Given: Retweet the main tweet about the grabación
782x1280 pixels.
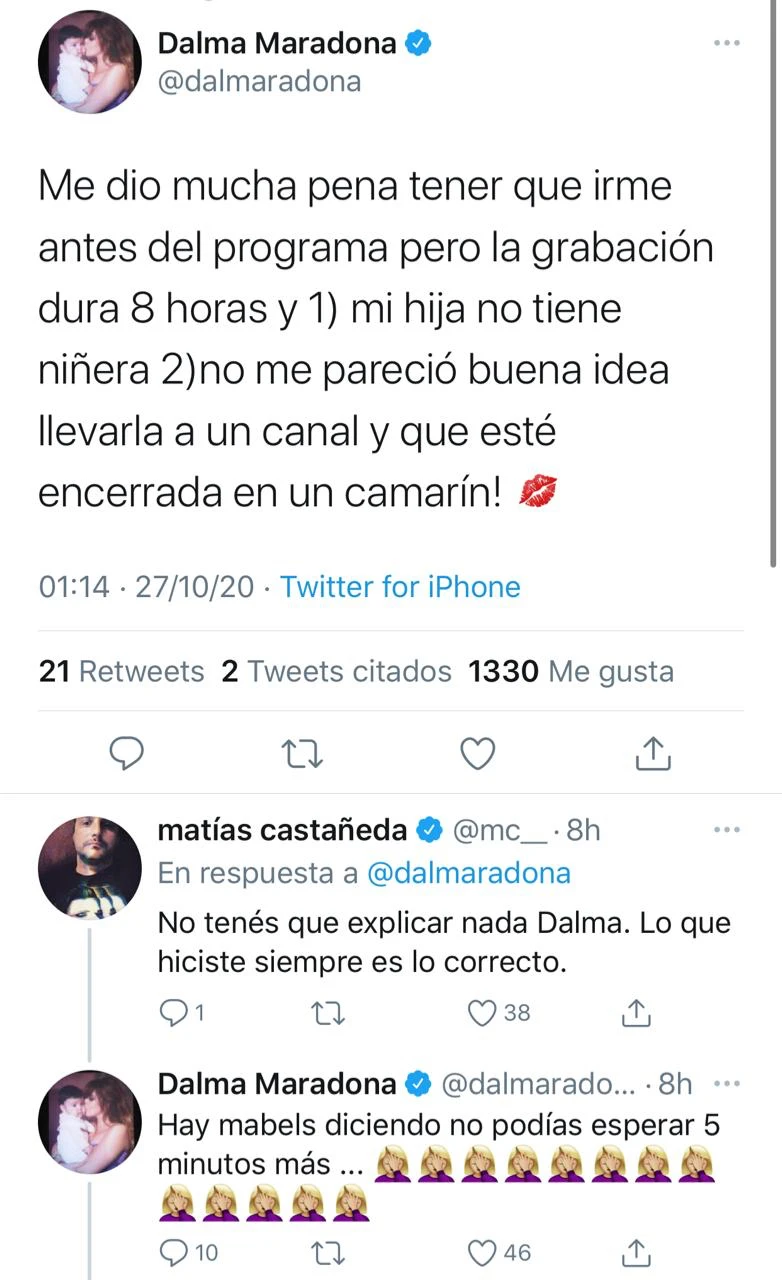Looking at the screenshot, I should (302, 753).
